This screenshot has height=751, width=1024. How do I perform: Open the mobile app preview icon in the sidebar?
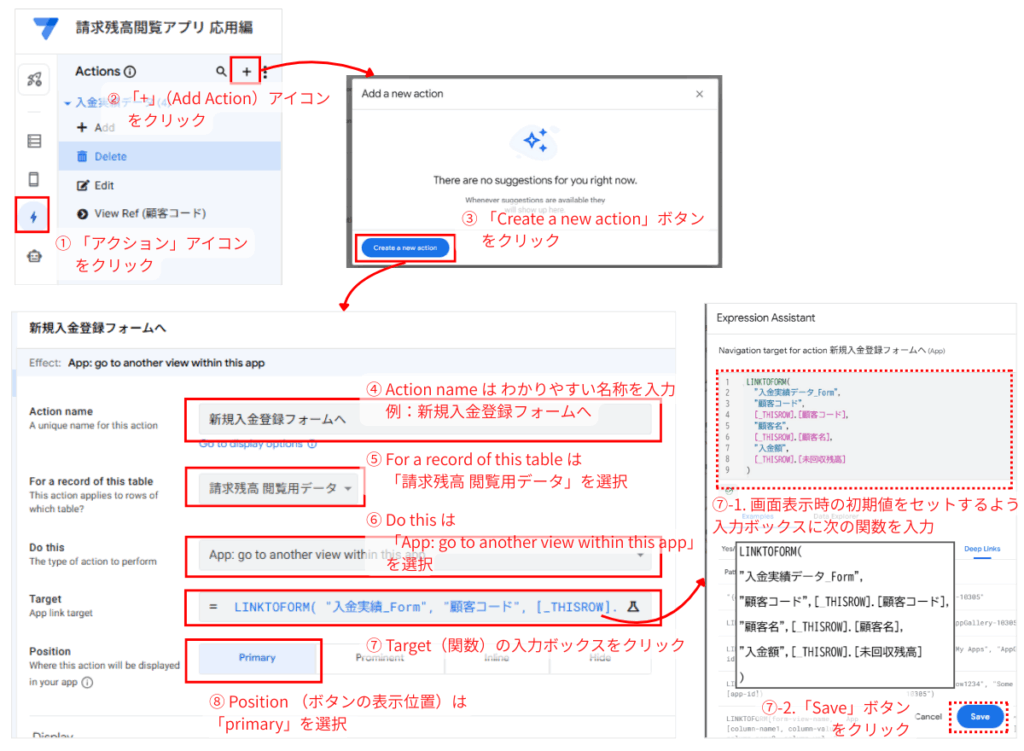point(34,179)
